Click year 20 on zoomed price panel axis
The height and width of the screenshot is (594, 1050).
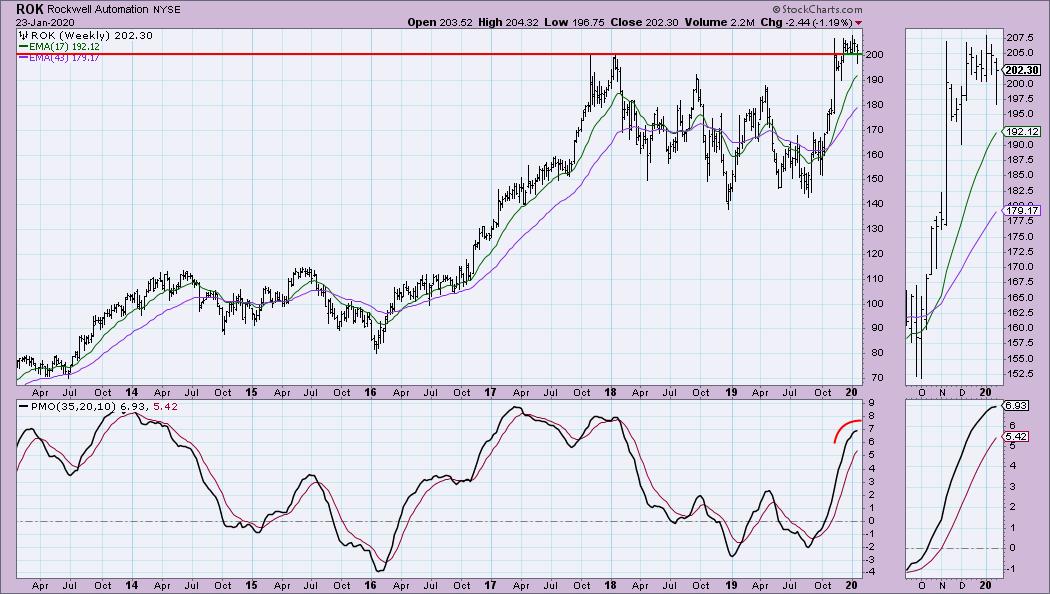point(986,392)
